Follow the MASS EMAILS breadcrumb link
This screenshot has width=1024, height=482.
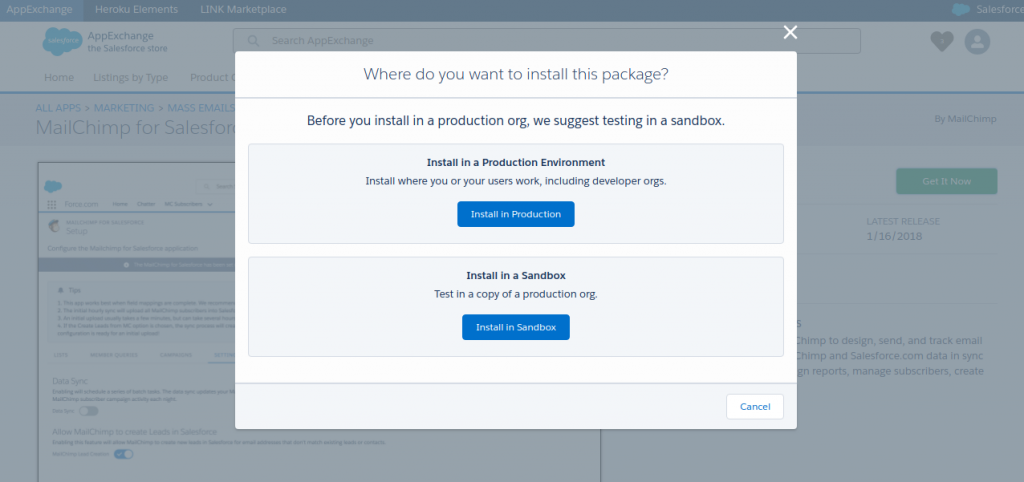[201, 108]
